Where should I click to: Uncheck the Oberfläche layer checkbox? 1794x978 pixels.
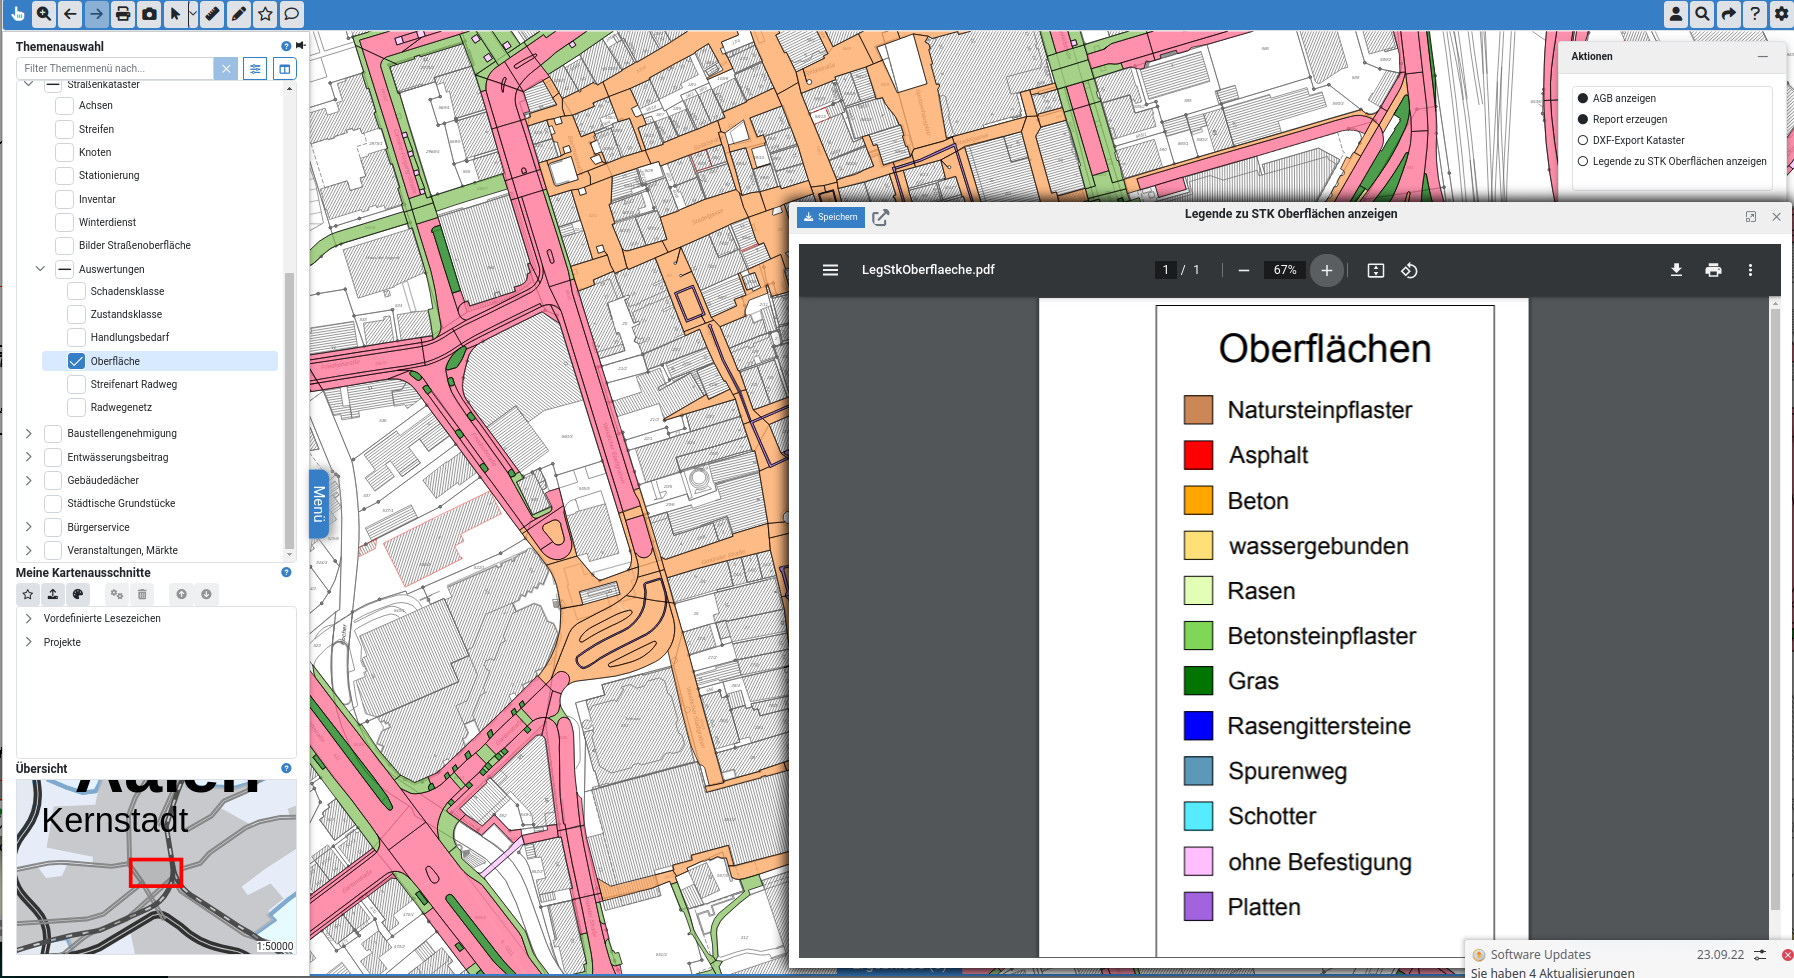pos(76,361)
